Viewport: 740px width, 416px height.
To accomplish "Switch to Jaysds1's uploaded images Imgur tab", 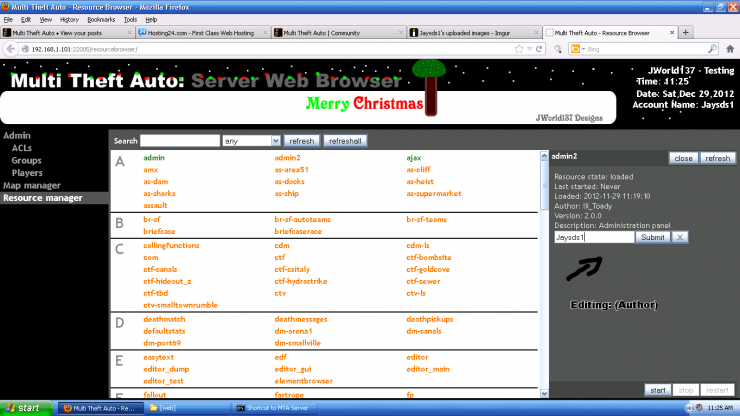I will (472, 33).
